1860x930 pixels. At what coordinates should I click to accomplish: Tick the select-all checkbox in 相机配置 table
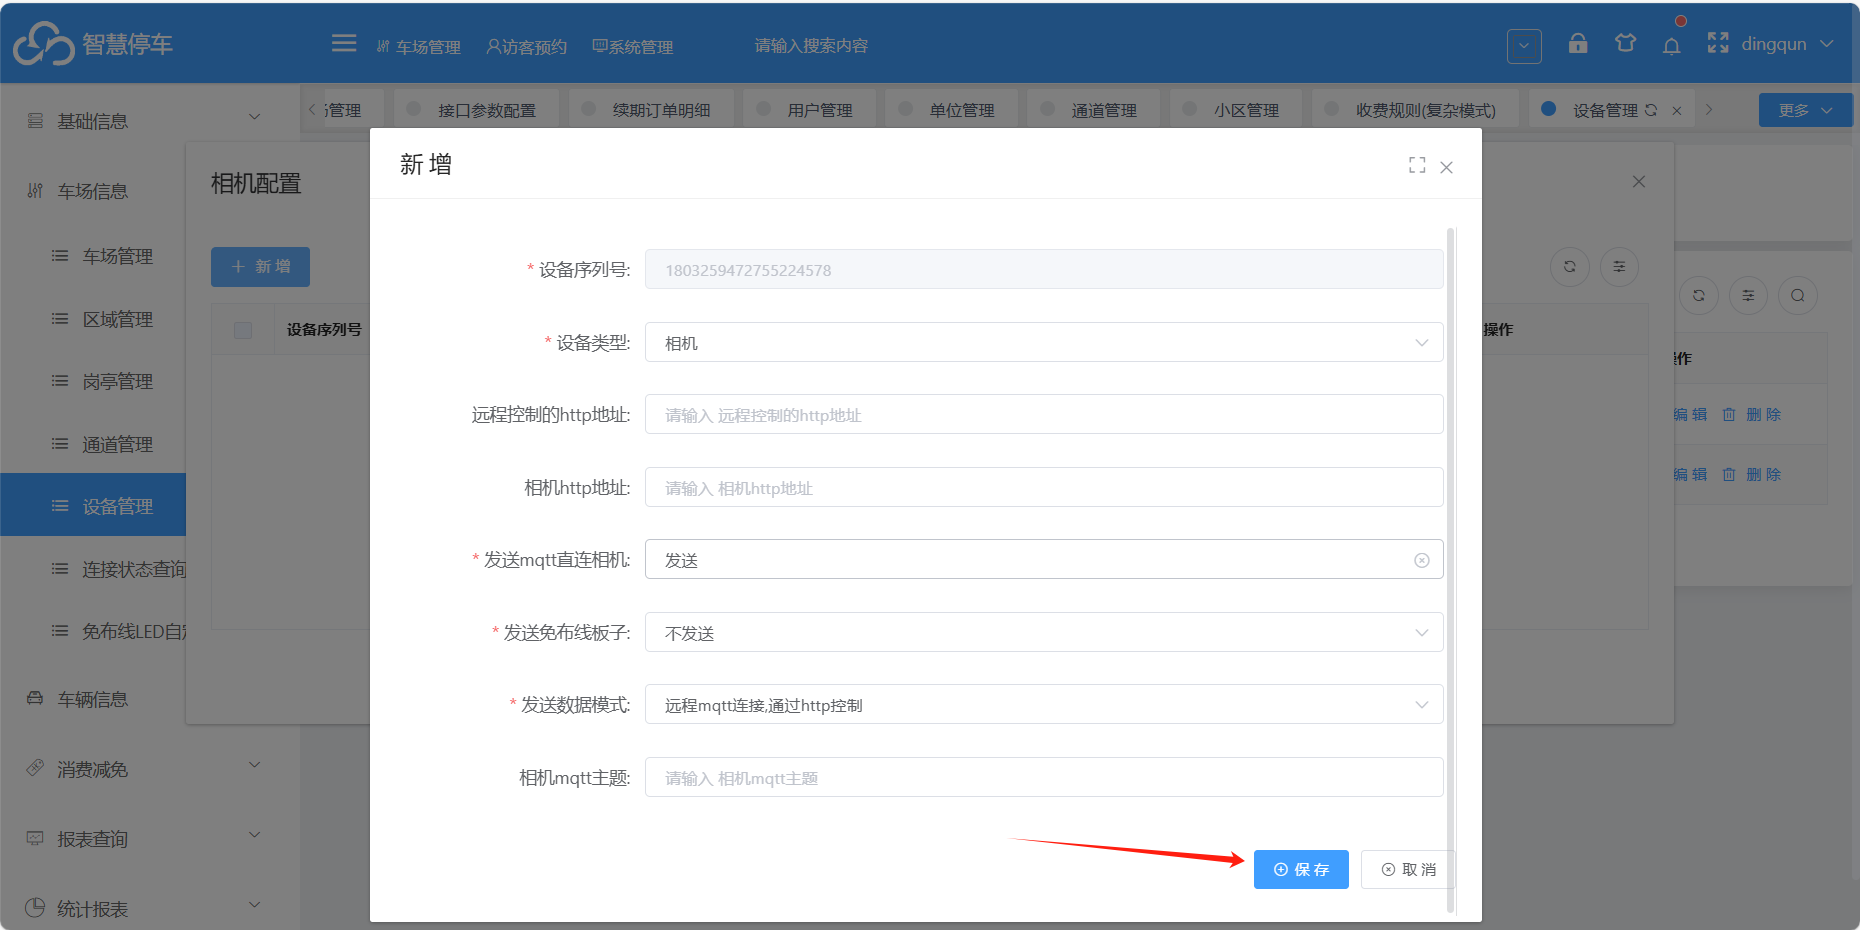(243, 330)
